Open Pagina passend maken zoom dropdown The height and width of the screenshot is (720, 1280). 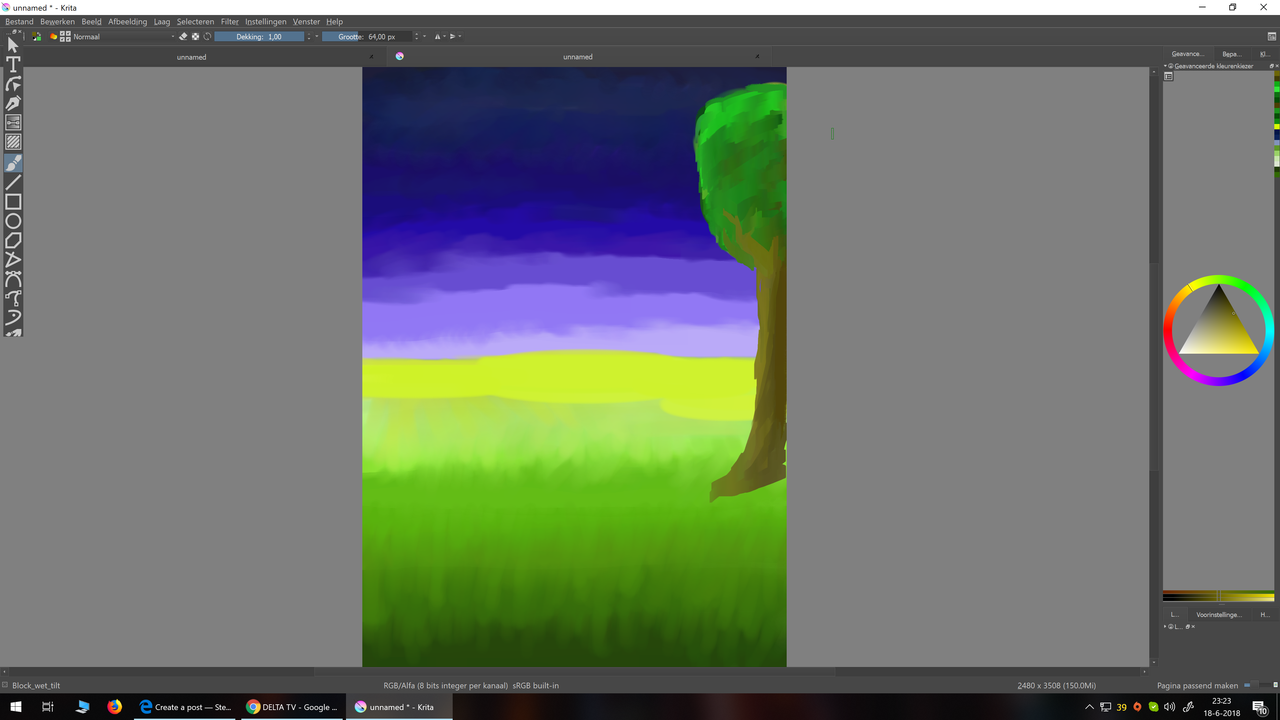click(1198, 686)
